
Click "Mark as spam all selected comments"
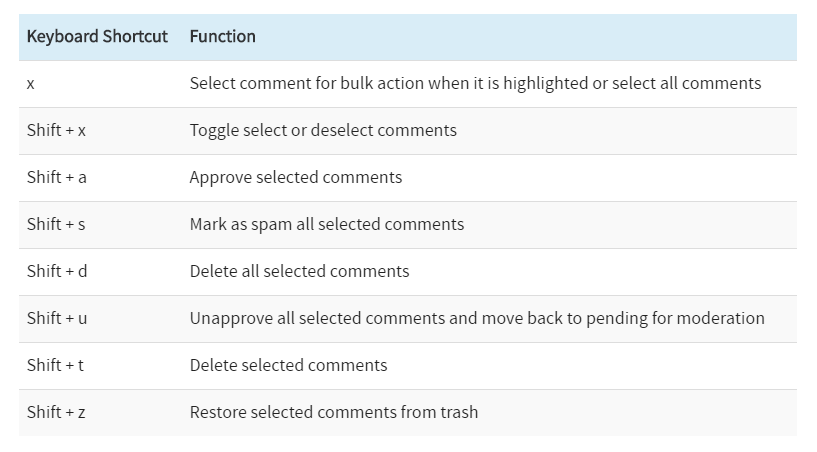327,225
